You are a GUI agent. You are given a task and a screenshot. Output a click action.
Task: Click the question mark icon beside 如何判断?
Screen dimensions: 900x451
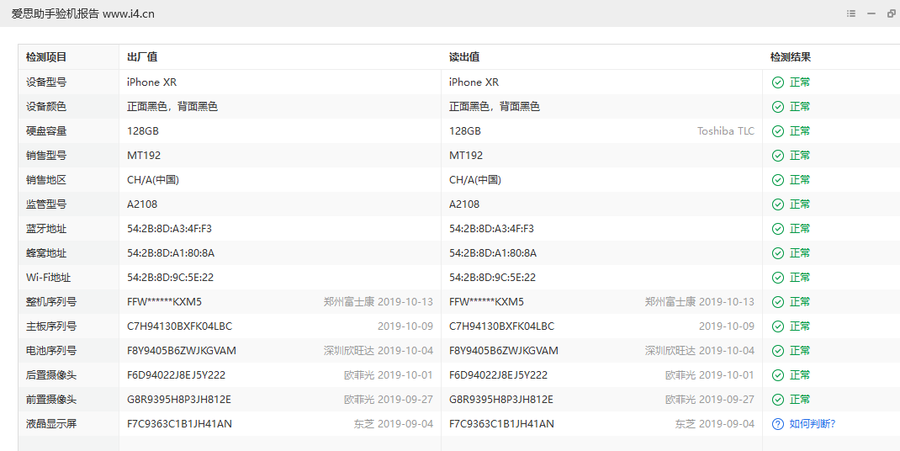click(x=778, y=424)
